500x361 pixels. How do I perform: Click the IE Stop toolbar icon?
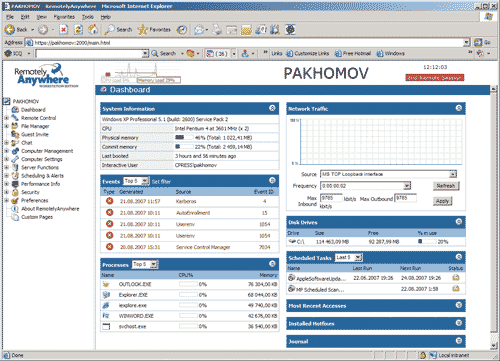pyautogui.click(x=64, y=30)
